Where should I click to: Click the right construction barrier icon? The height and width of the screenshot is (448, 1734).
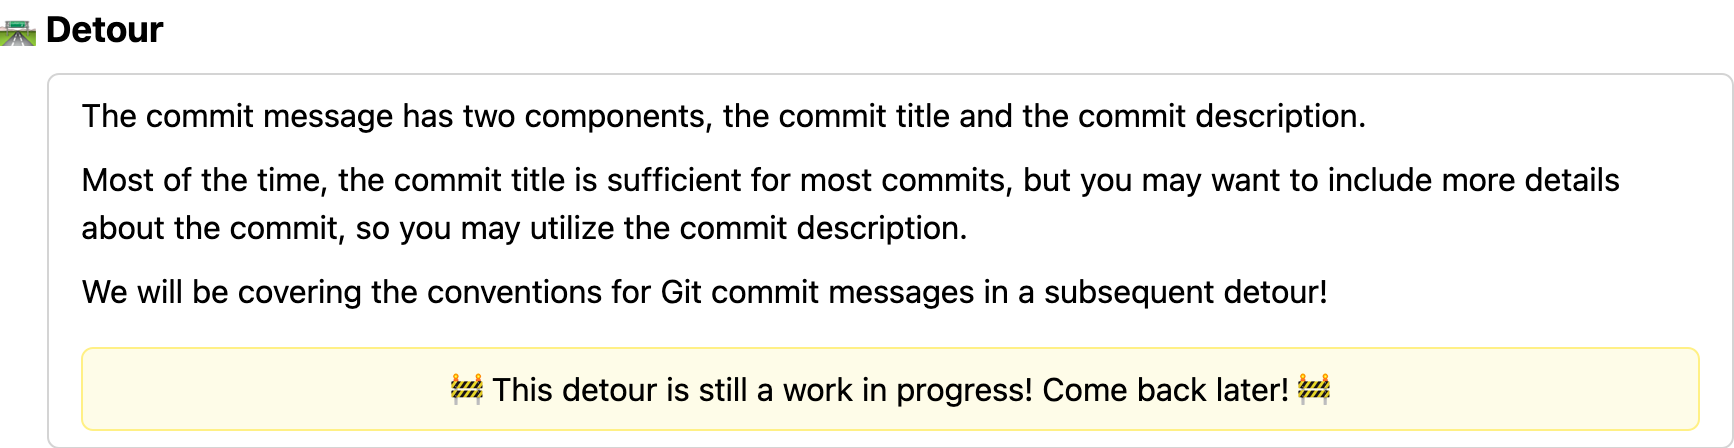[1314, 389]
